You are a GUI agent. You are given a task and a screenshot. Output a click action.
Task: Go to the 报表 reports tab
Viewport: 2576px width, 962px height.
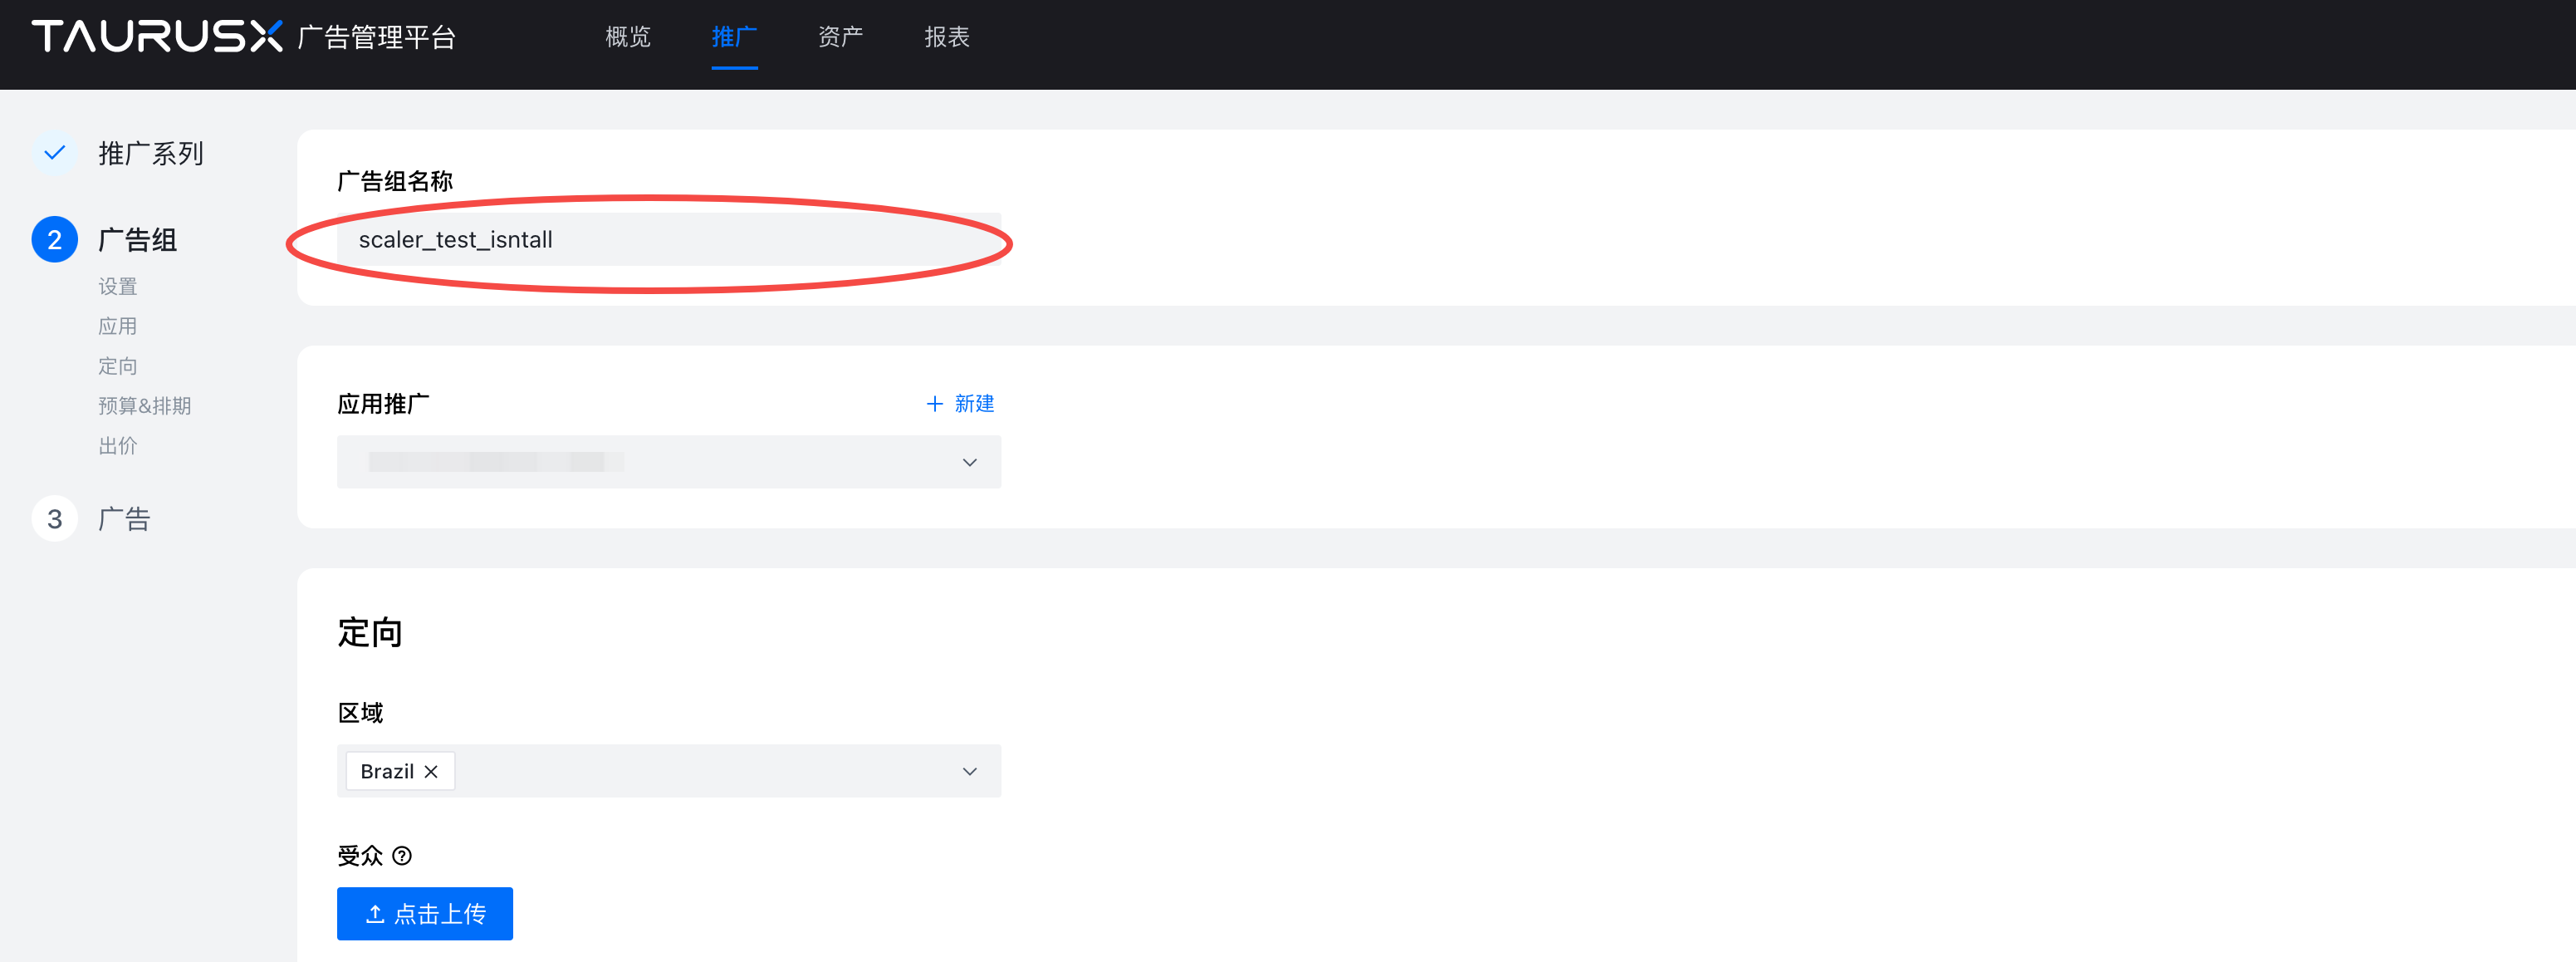[x=946, y=37]
